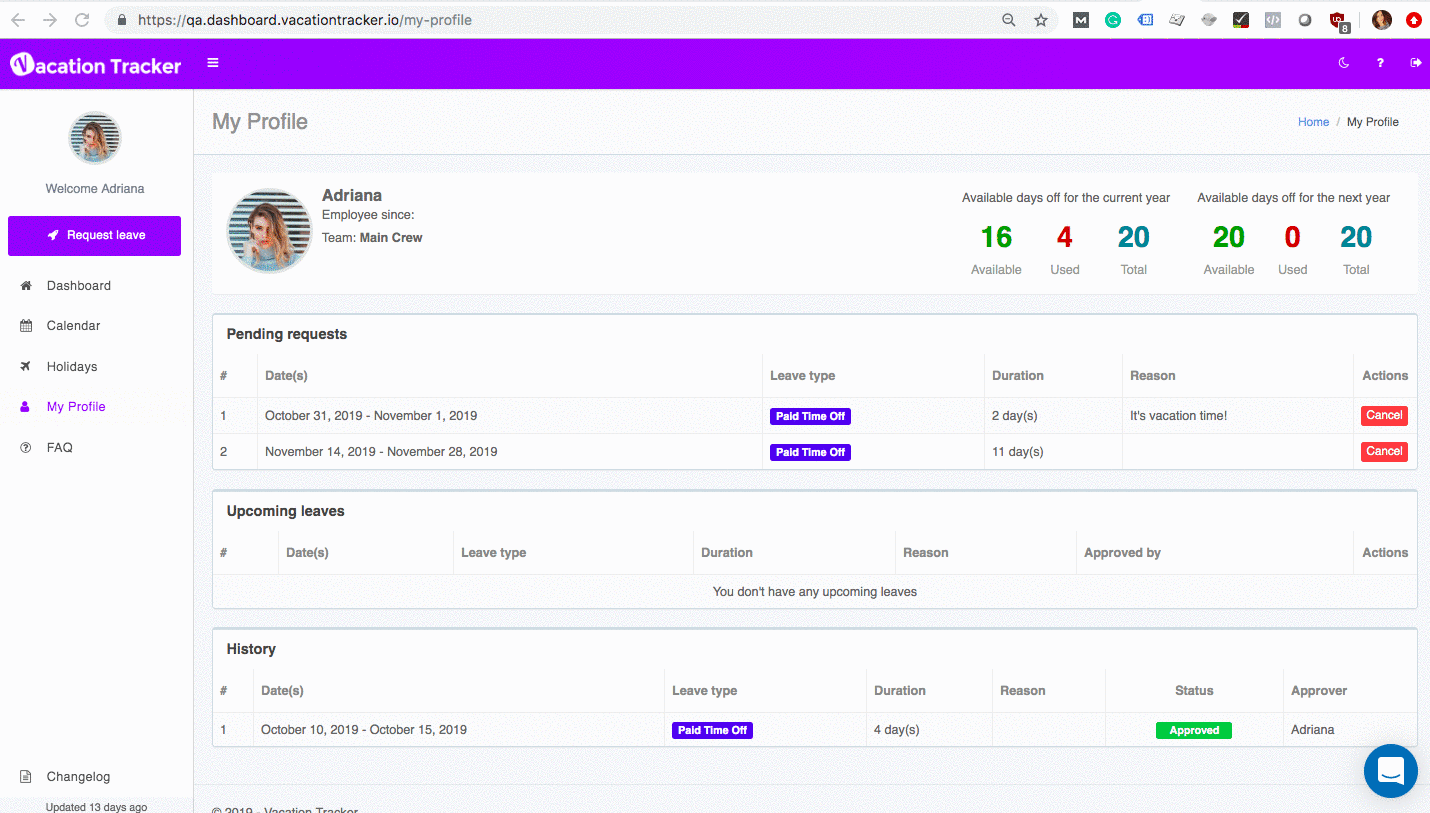Image resolution: width=1430 pixels, height=813 pixels.
Task: Bookmark this page with the star icon
Action: (1041, 20)
